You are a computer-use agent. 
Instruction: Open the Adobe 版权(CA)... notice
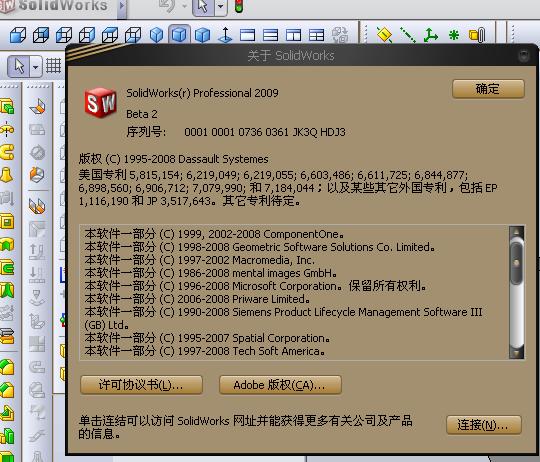280,385
